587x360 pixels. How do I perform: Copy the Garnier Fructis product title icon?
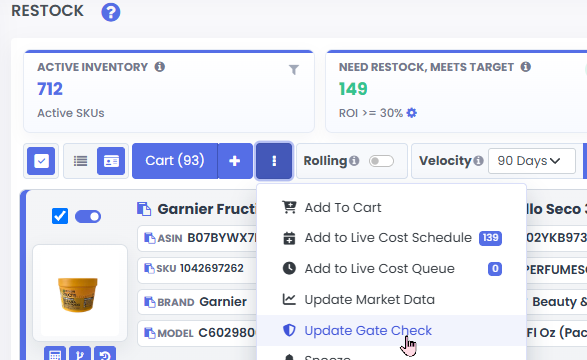[x=144, y=209]
